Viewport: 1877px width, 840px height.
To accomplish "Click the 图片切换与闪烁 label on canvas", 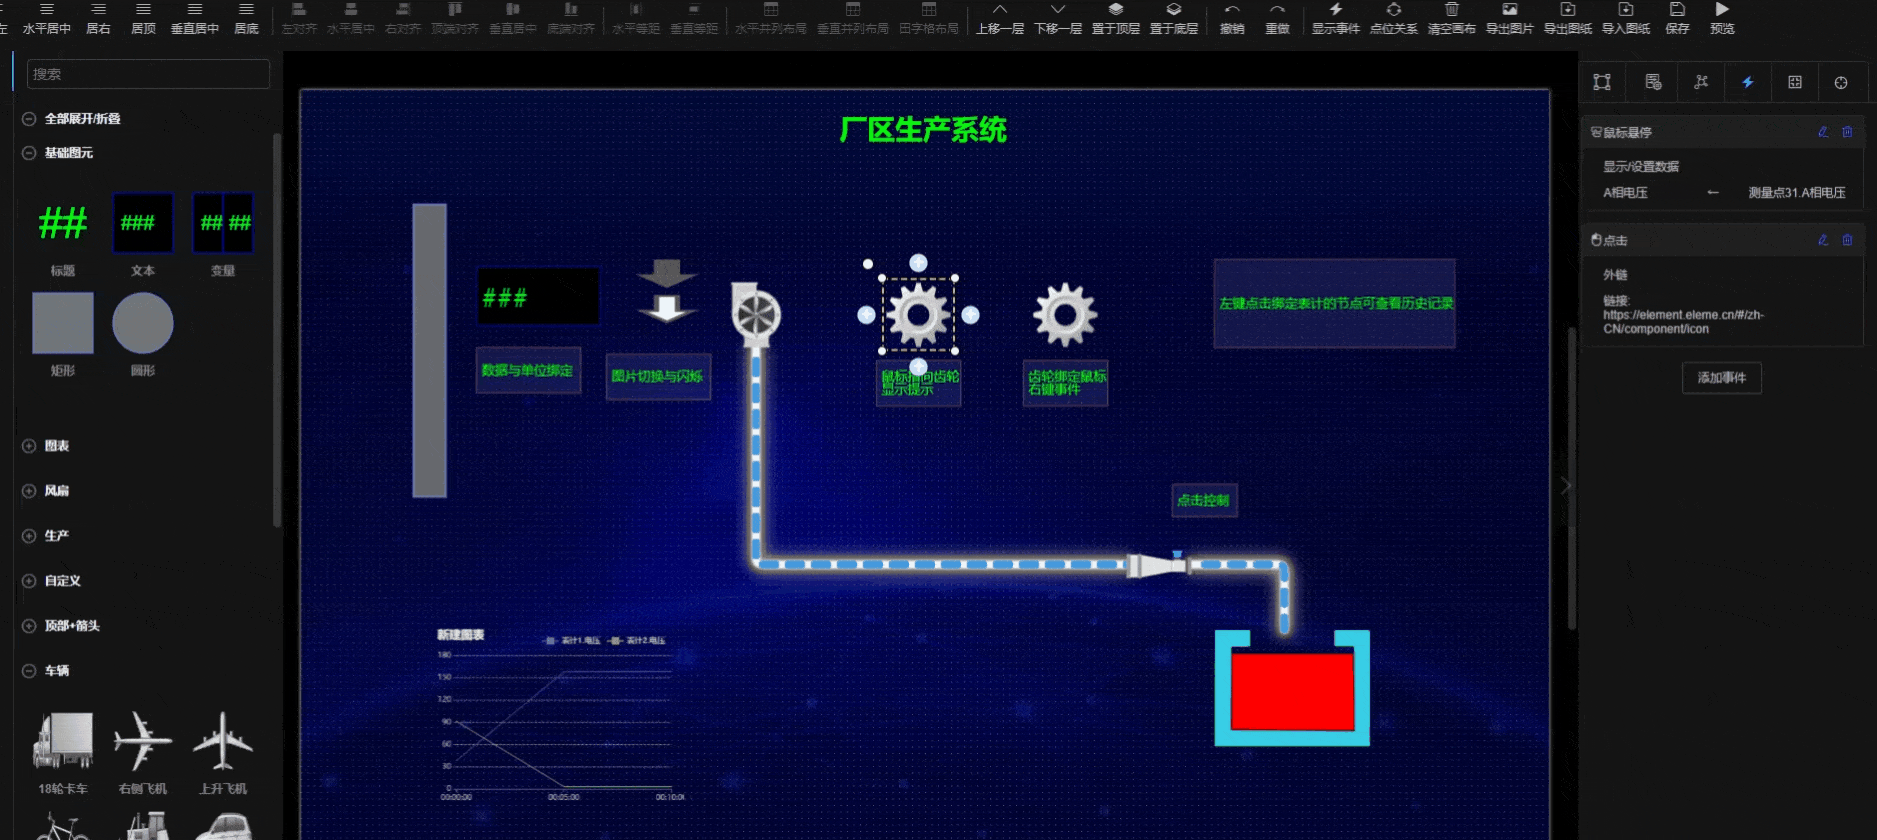I will tap(658, 376).
